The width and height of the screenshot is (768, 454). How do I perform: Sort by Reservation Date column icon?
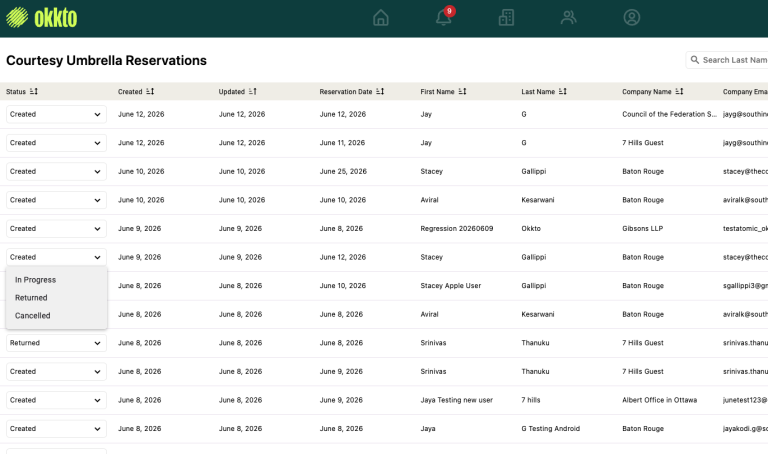tap(380, 92)
